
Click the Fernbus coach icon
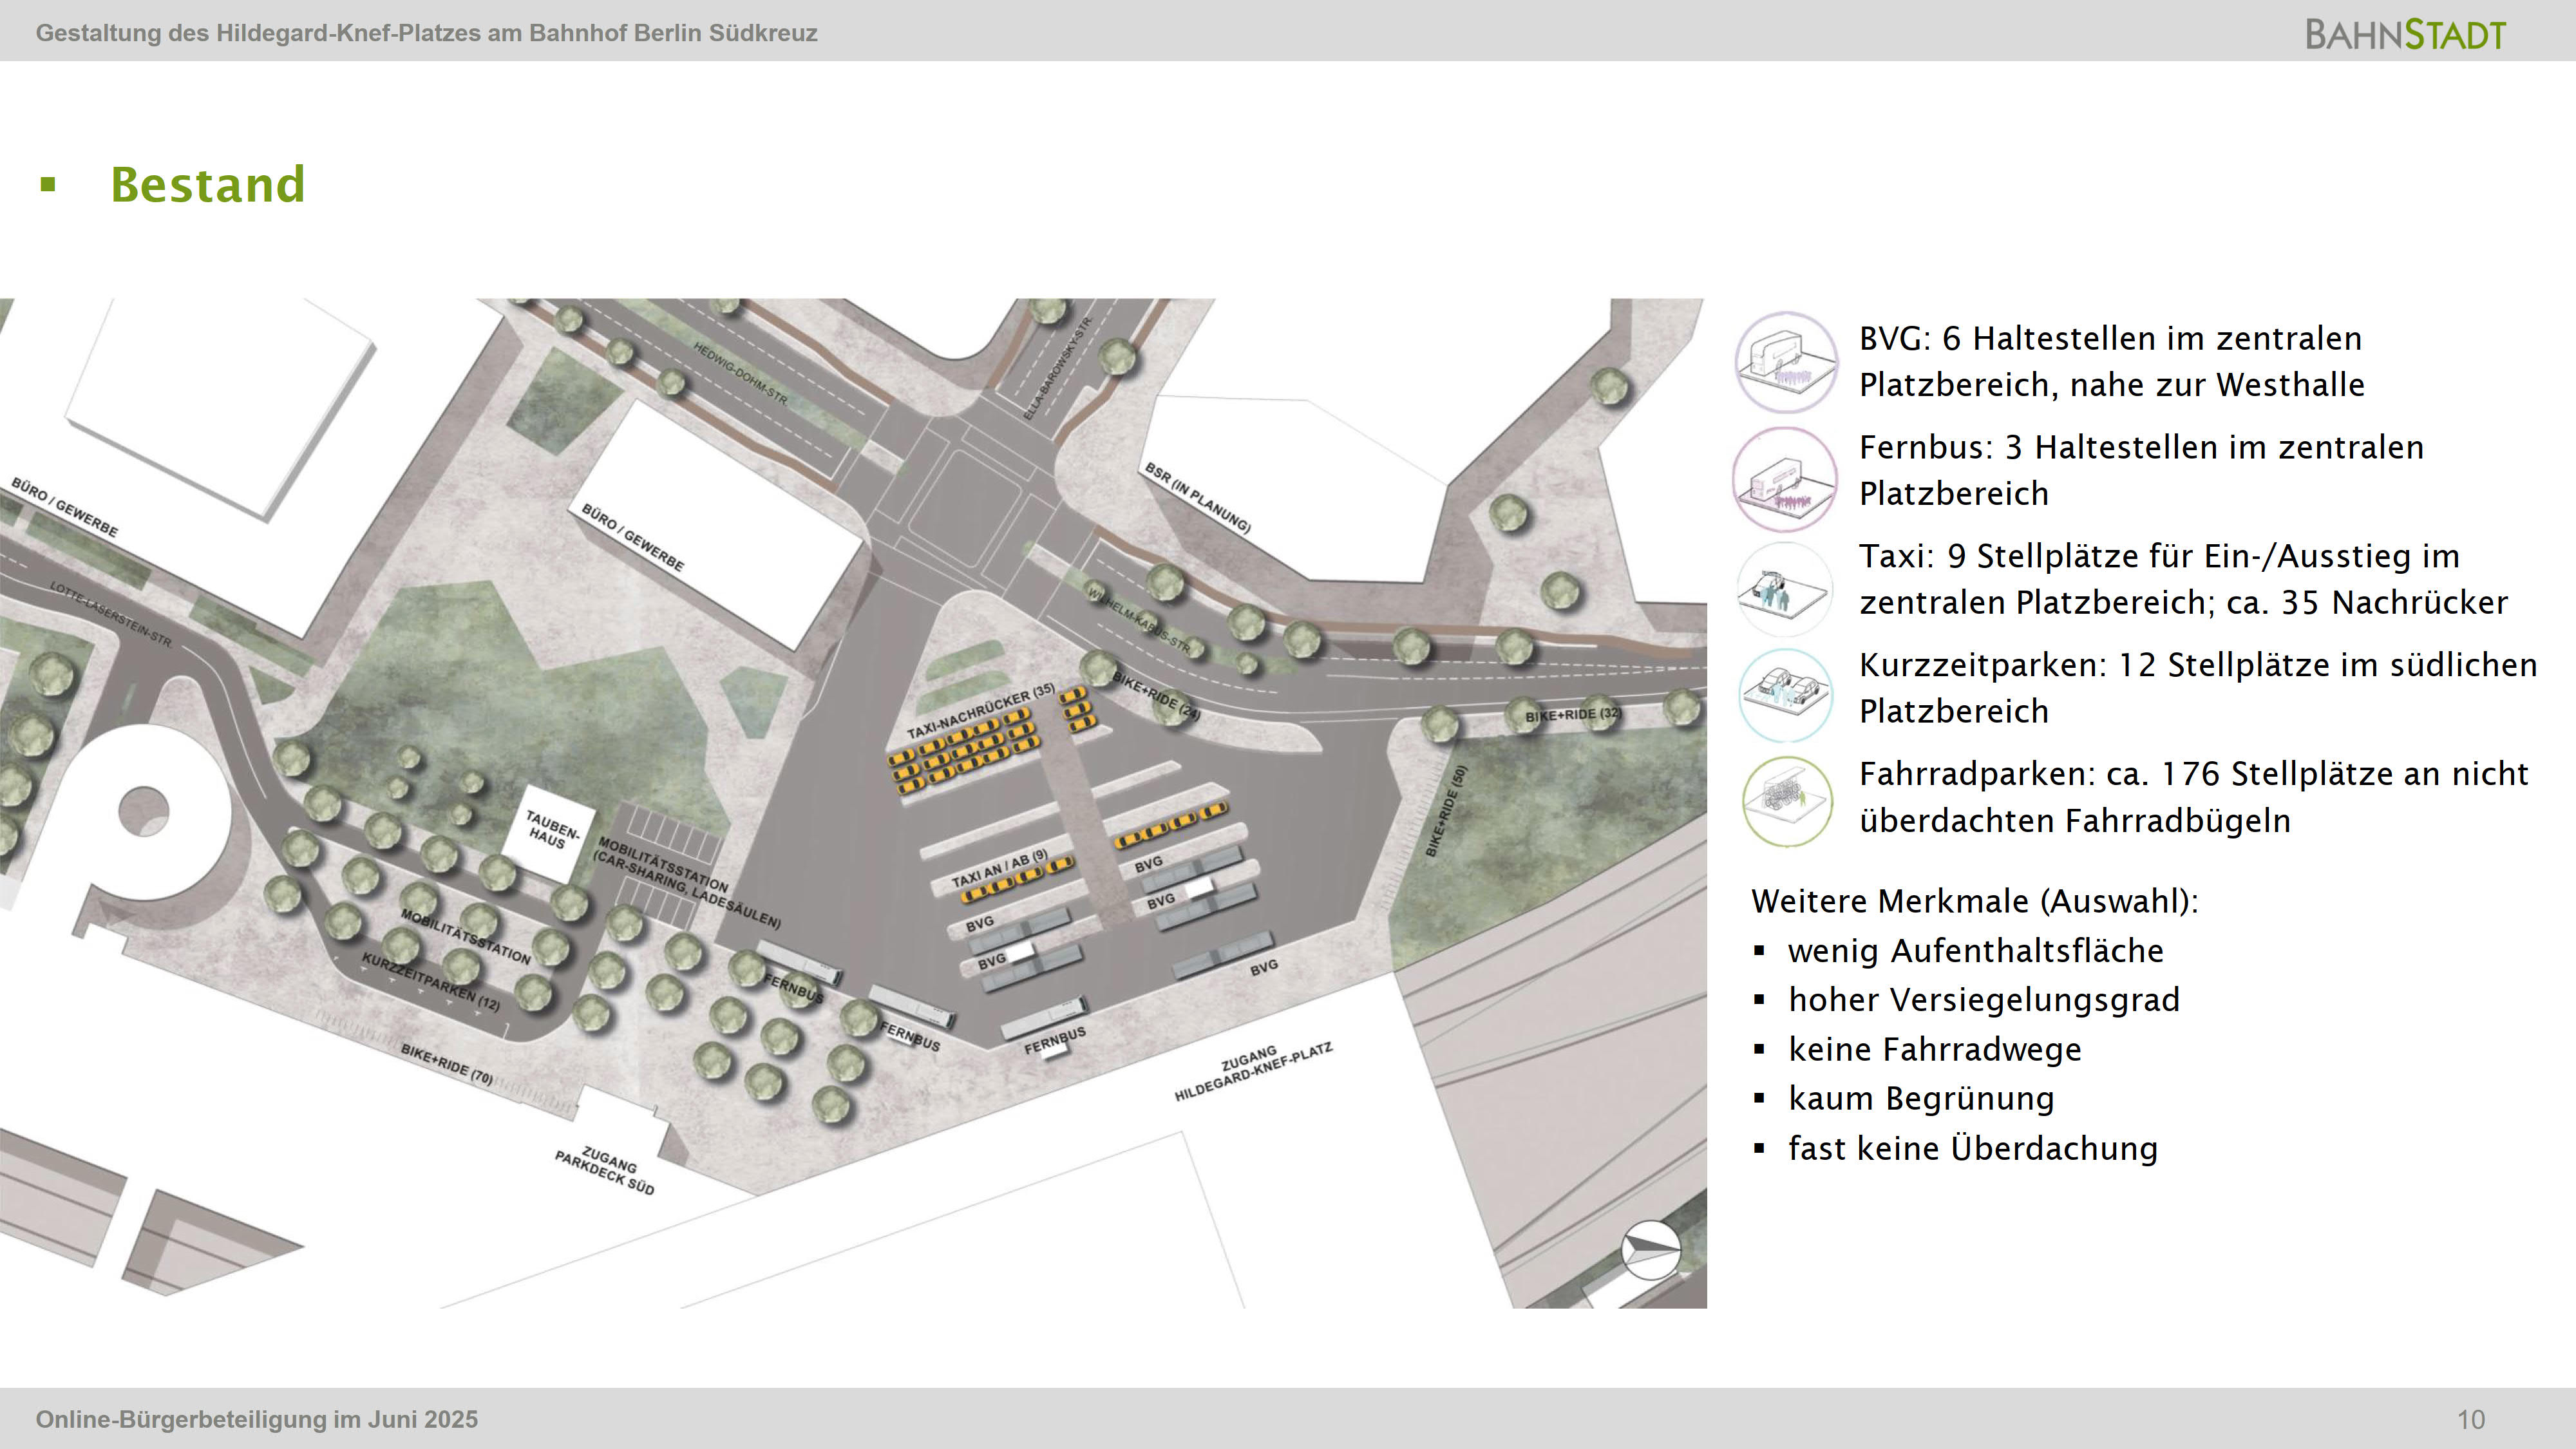coord(1785,478)
